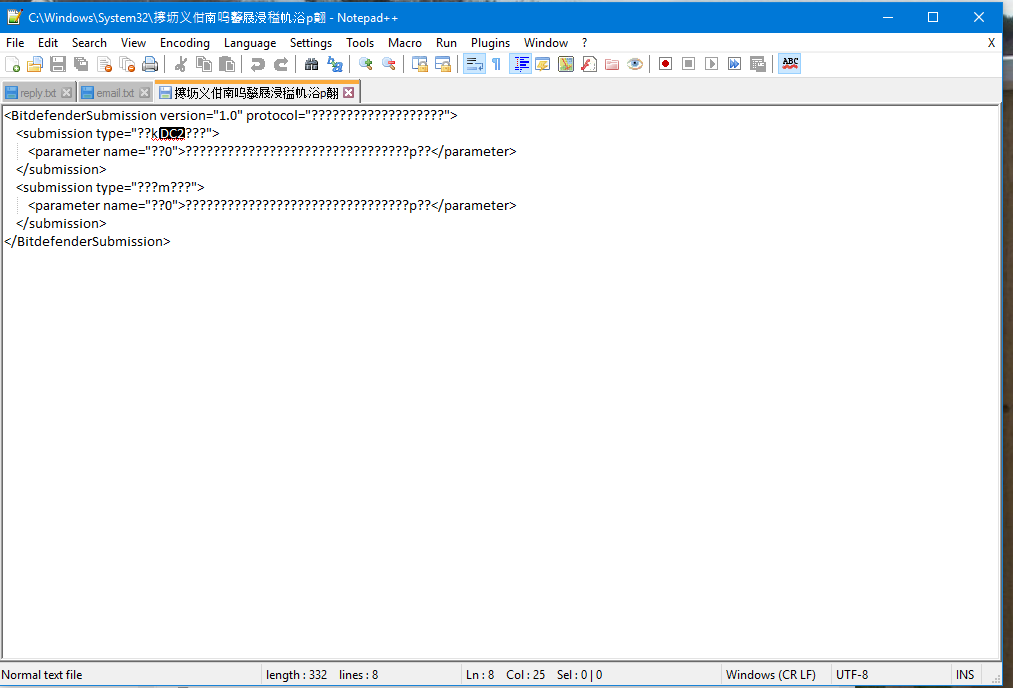Save the current file using toolbar

coord(58,64)
